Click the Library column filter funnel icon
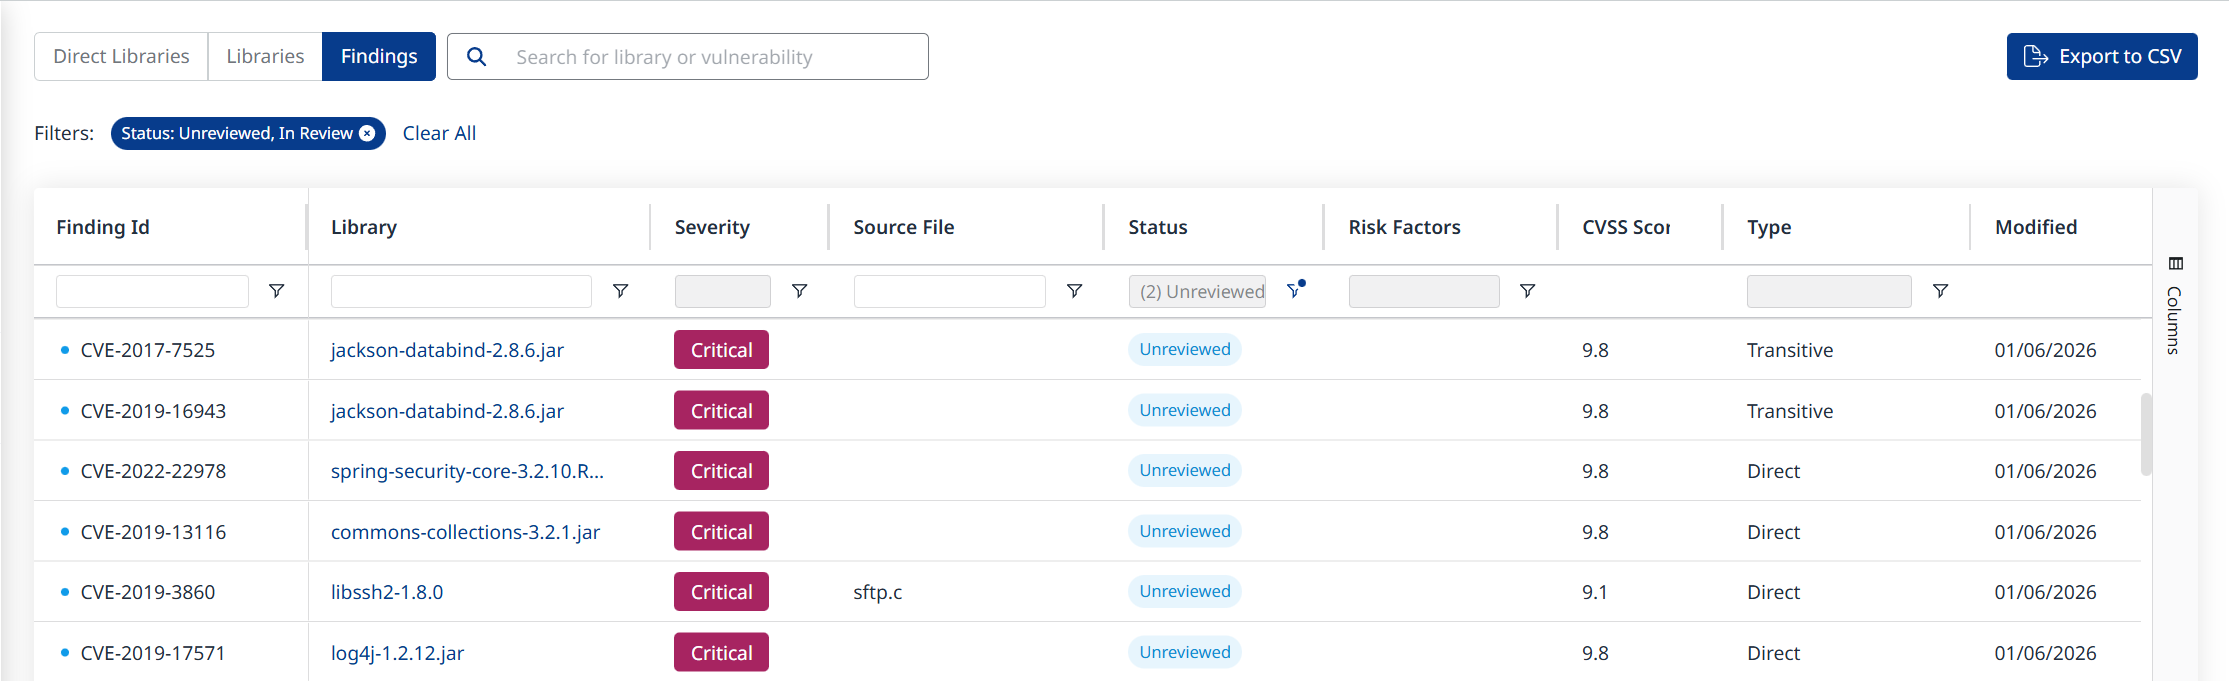Screen dimensions: 2229x681 (x=620, y=291)
